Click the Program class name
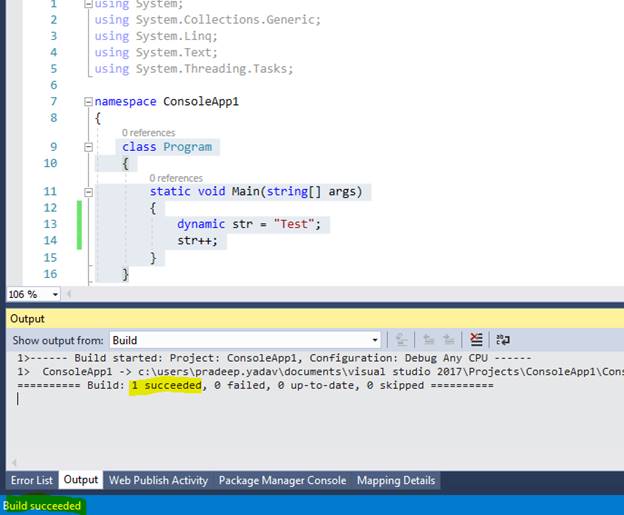The image size is (624, 515). pyautogui.click(x=187, y=147)
